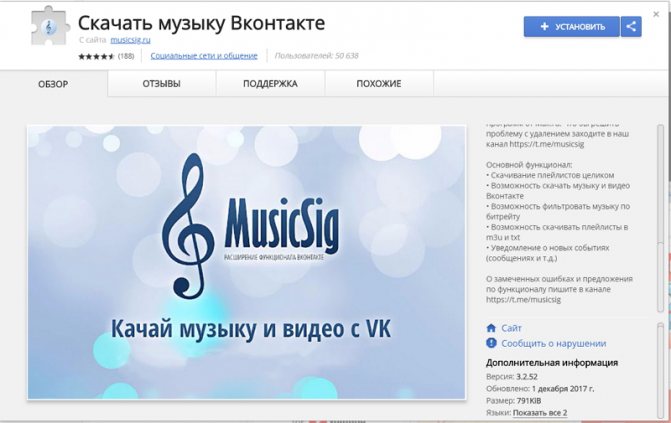Click the share icon button

pyautogui.click(x=631, y=27)
